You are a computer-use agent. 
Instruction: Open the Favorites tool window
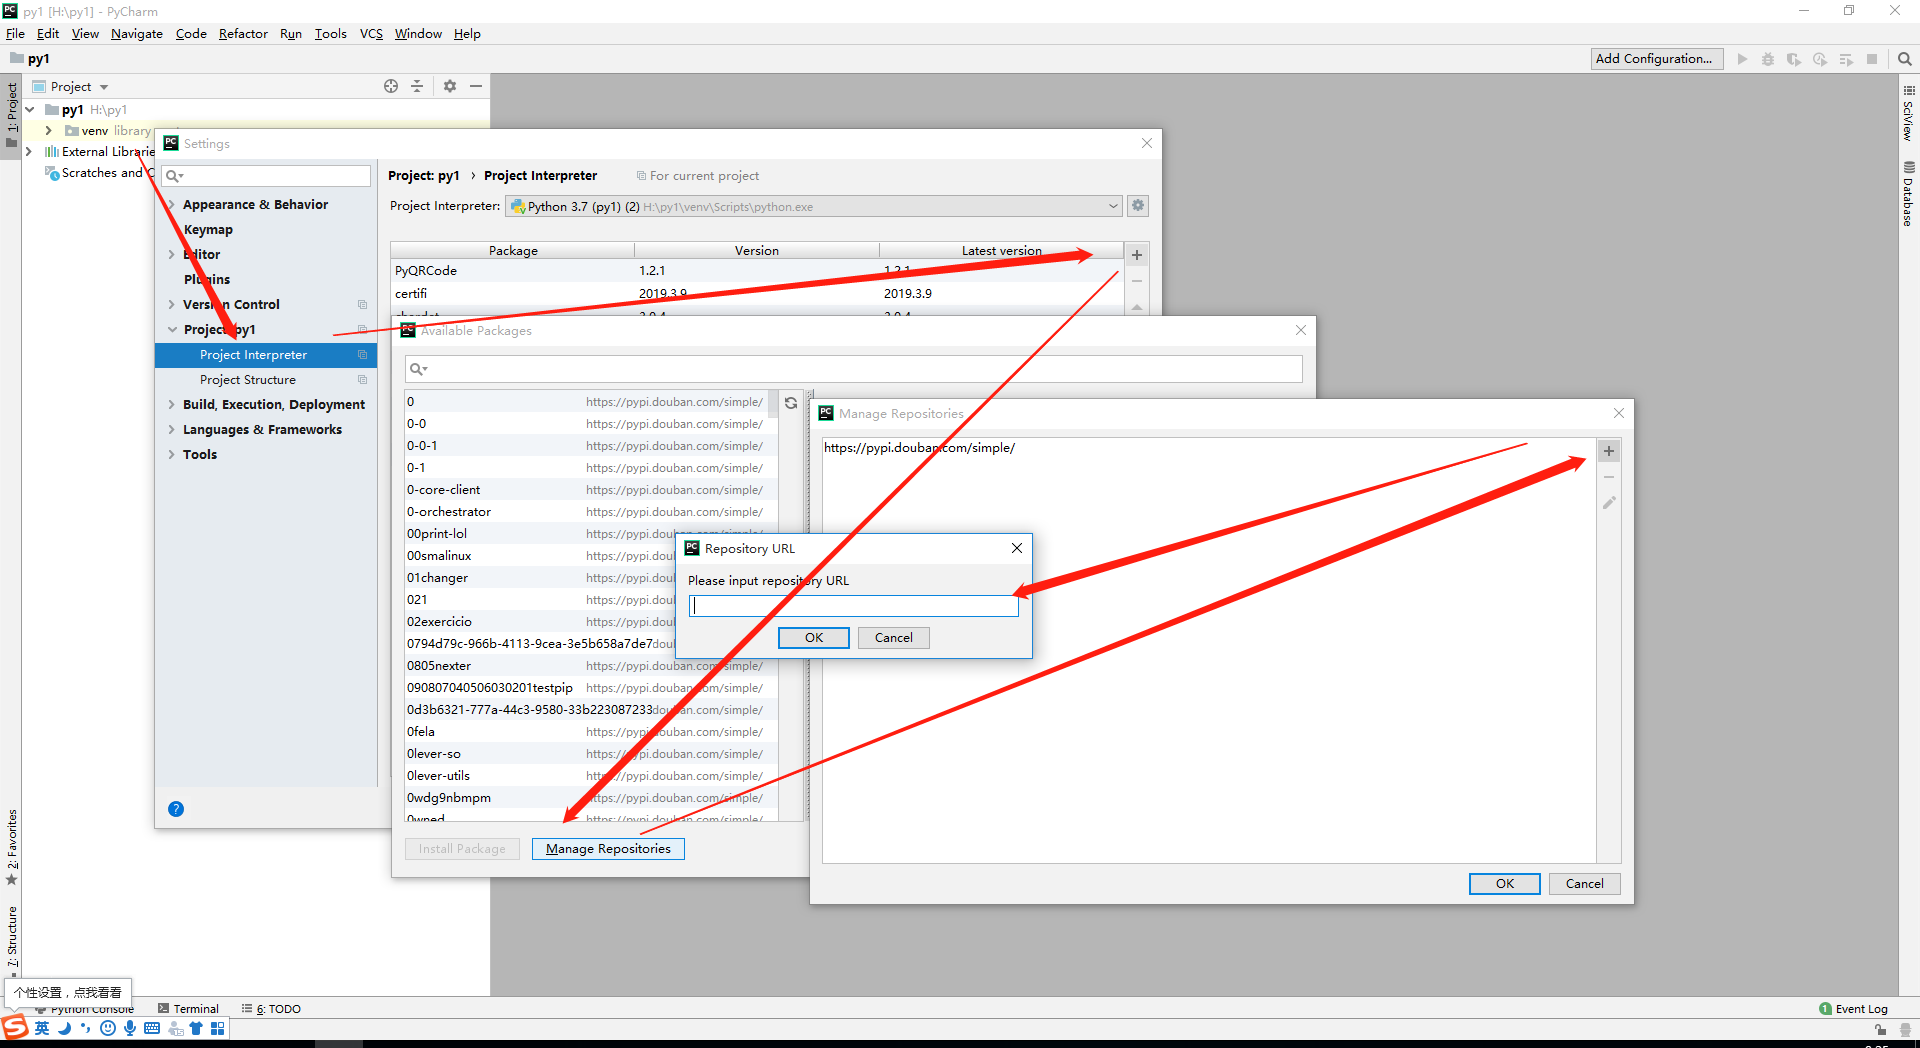(12, 847)
